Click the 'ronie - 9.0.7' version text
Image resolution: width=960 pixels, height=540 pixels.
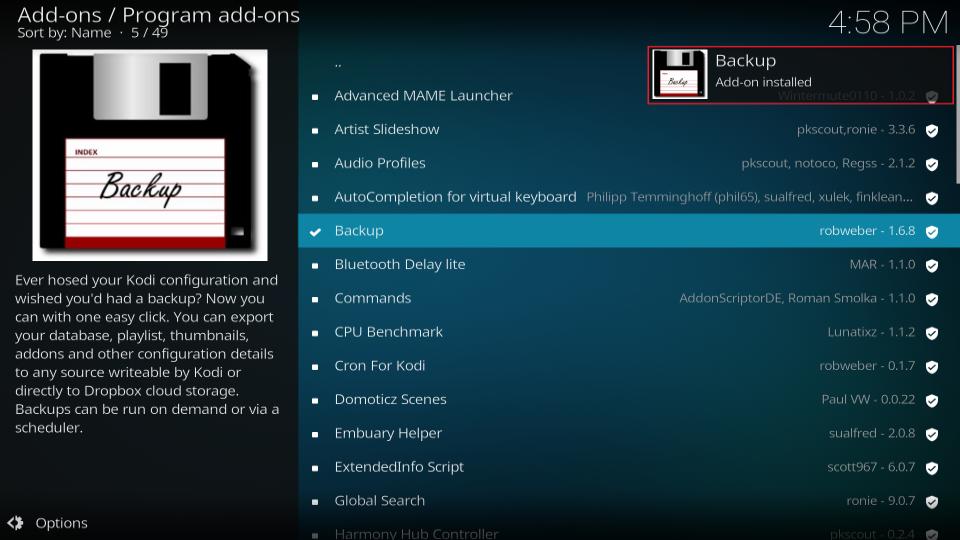tap(881, 500)
